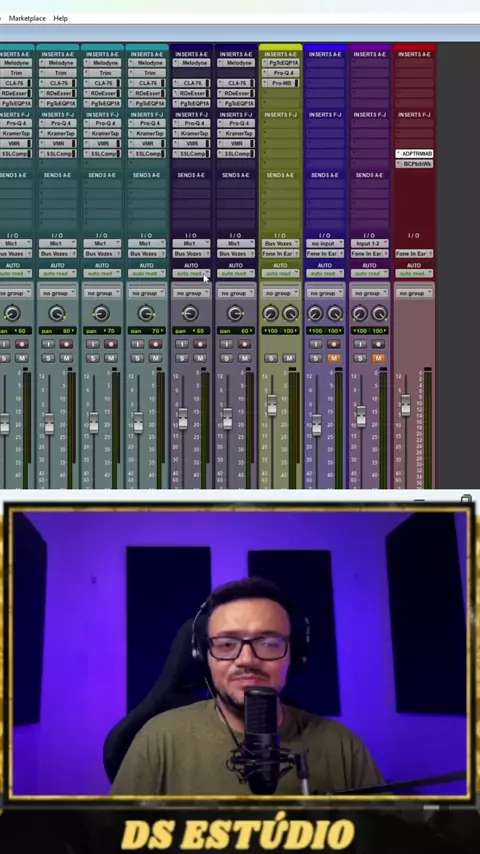Open the BCPtchWk plugin insert

point(415,164)
